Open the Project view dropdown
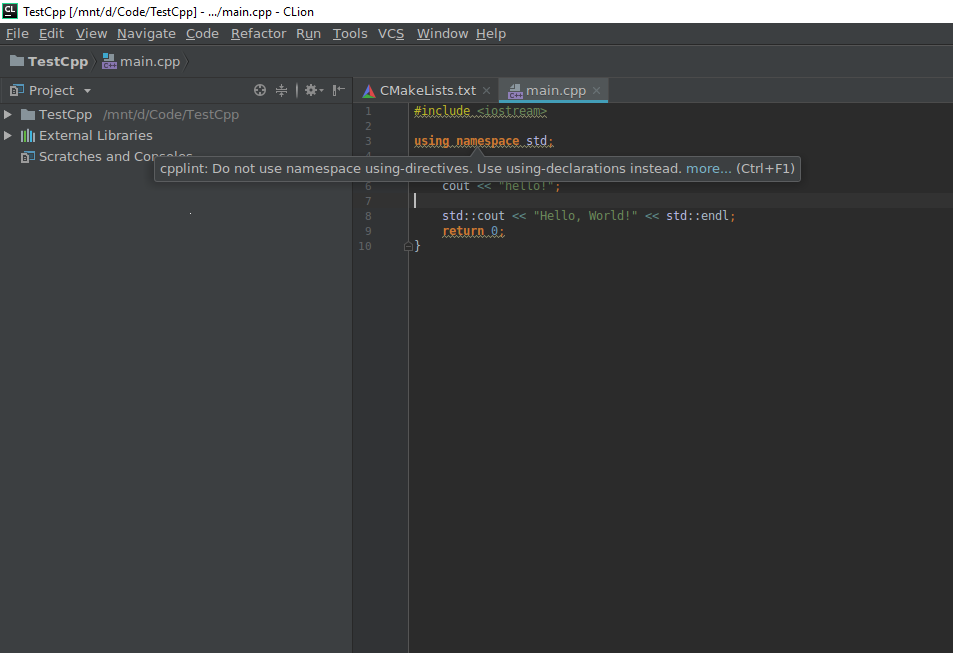Screen dimensions: 953x653 [87, 91]
